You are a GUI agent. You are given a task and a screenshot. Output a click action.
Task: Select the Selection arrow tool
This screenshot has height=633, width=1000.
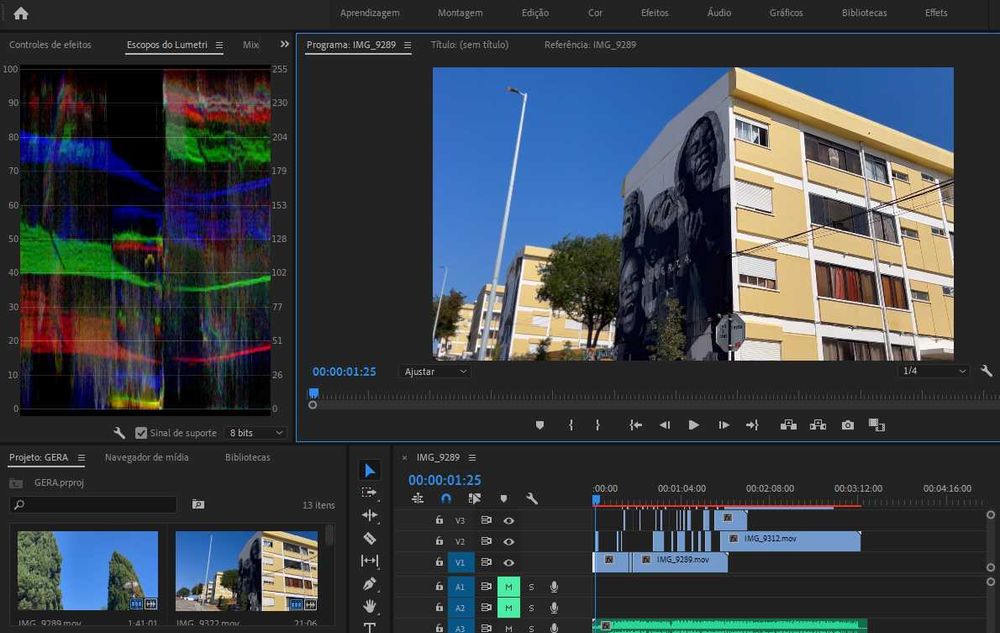tap(370, 470)
